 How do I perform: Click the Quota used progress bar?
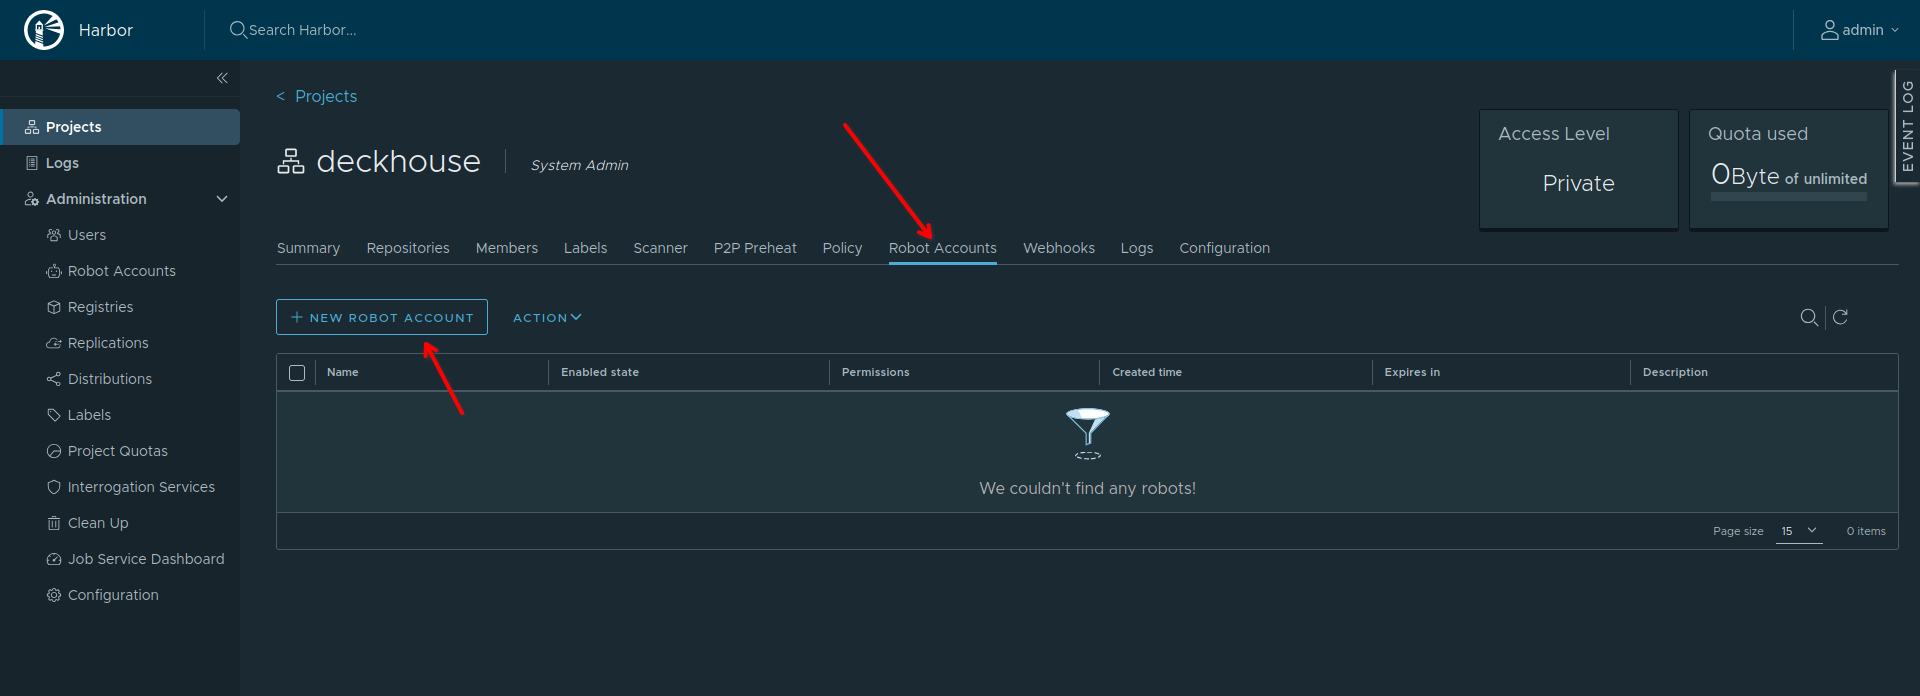tap(1789, 197)
